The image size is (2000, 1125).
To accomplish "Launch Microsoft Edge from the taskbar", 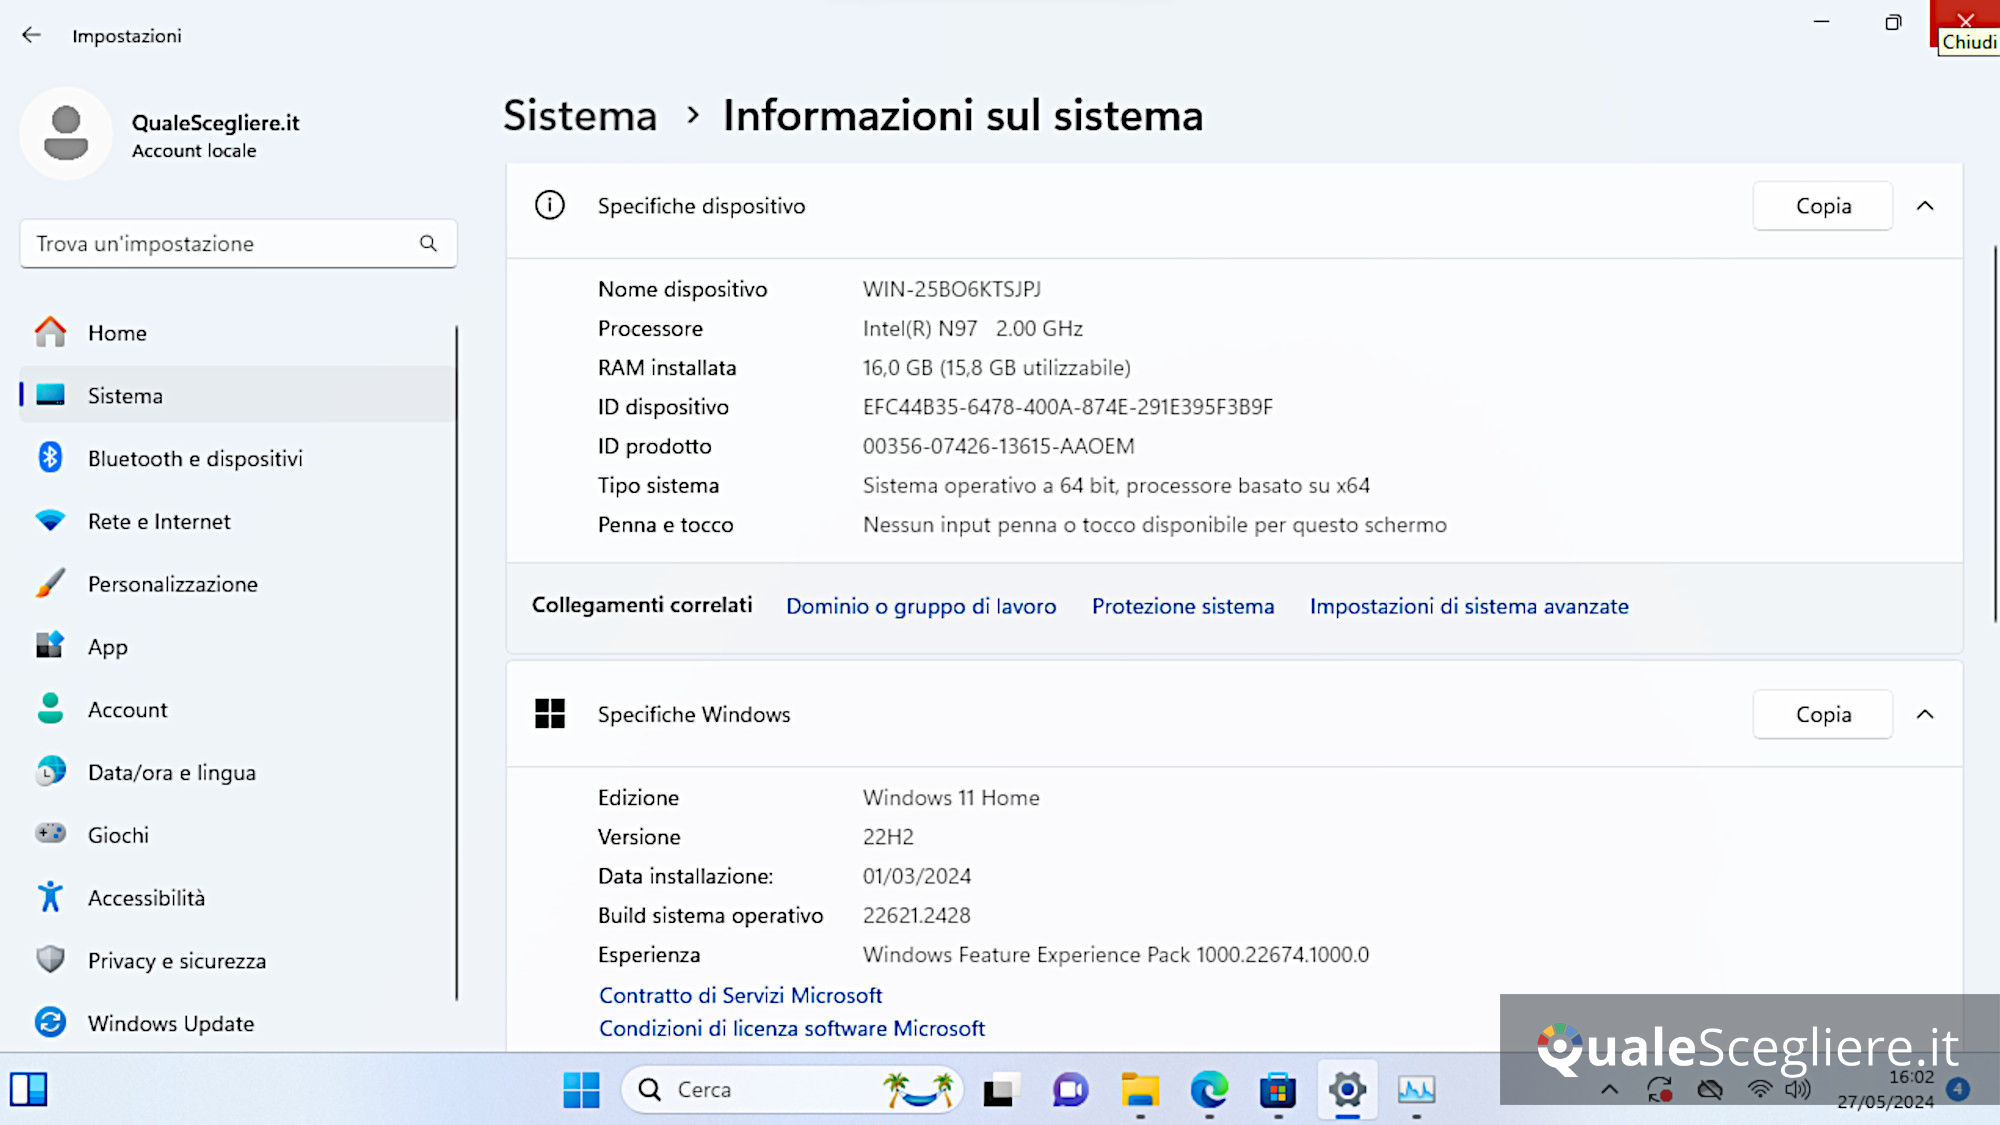I will [x=1209, y=1090].
